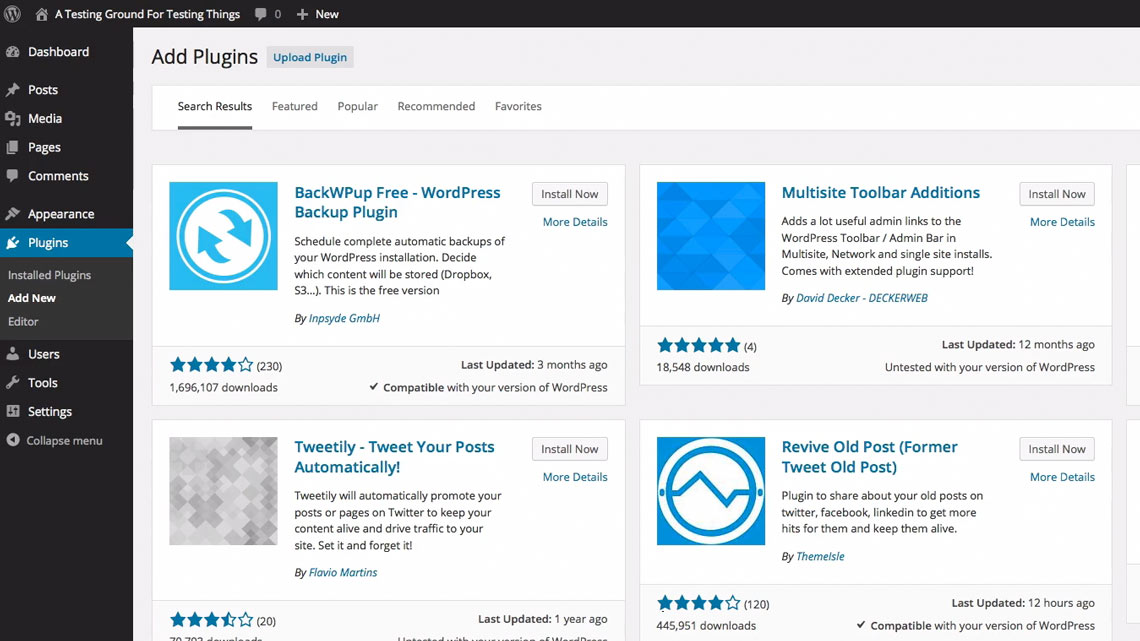Click 'Last Updated: 12 hours ago' text

pyautogui.click(x=1023, y=603)
